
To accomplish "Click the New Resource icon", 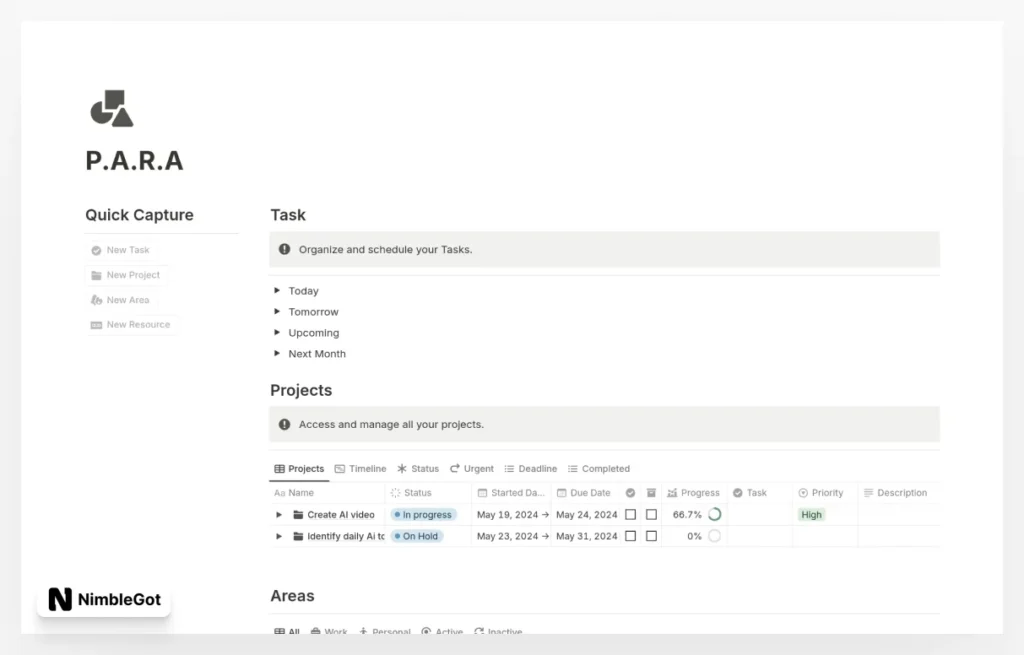I will point(97,324).
